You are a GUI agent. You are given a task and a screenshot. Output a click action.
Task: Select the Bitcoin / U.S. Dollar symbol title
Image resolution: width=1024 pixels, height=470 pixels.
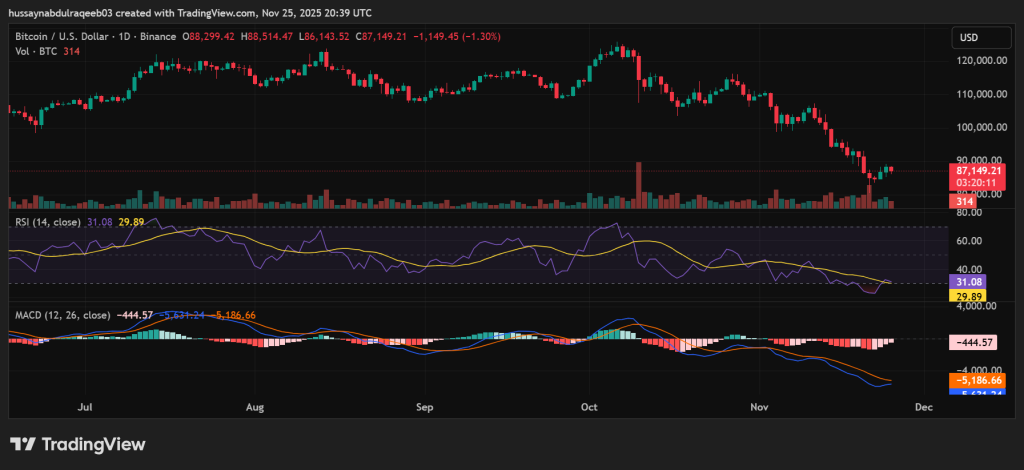click(x=62, y=38)
